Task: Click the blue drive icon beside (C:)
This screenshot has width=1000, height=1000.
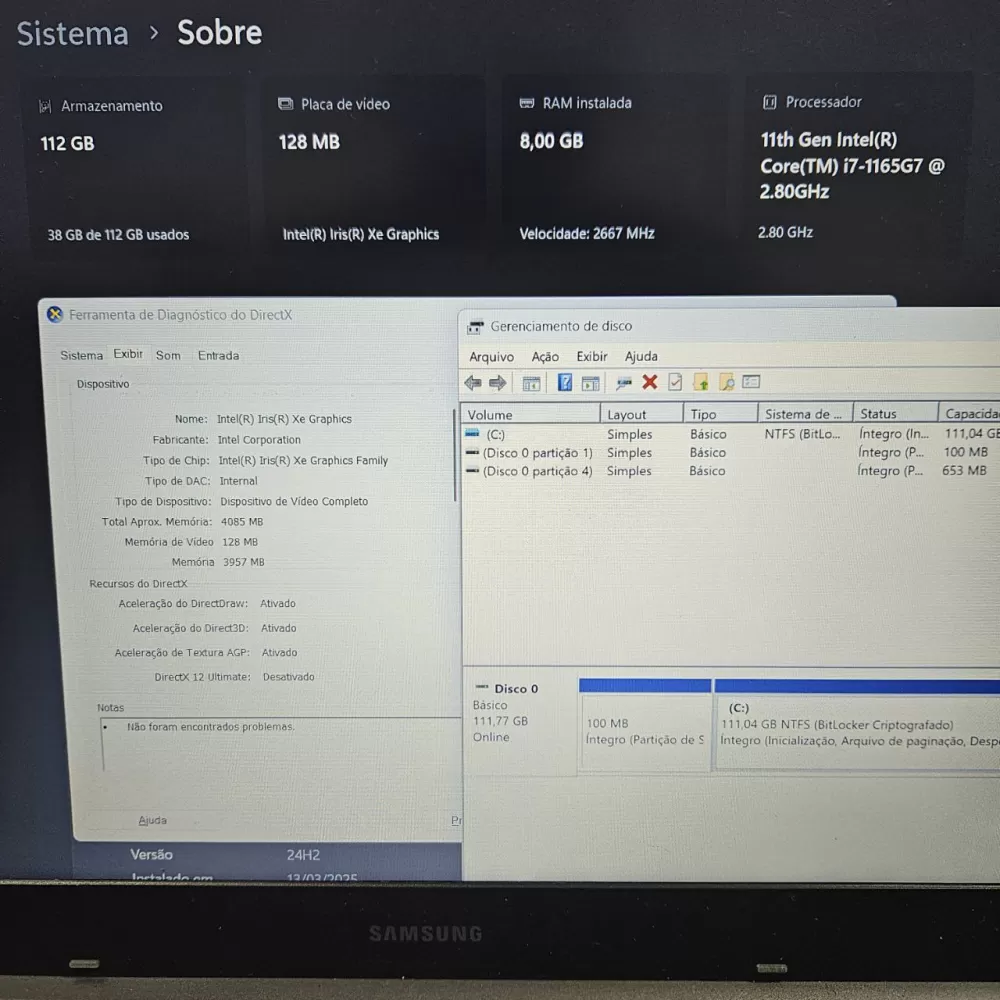Action: (472, 433)
